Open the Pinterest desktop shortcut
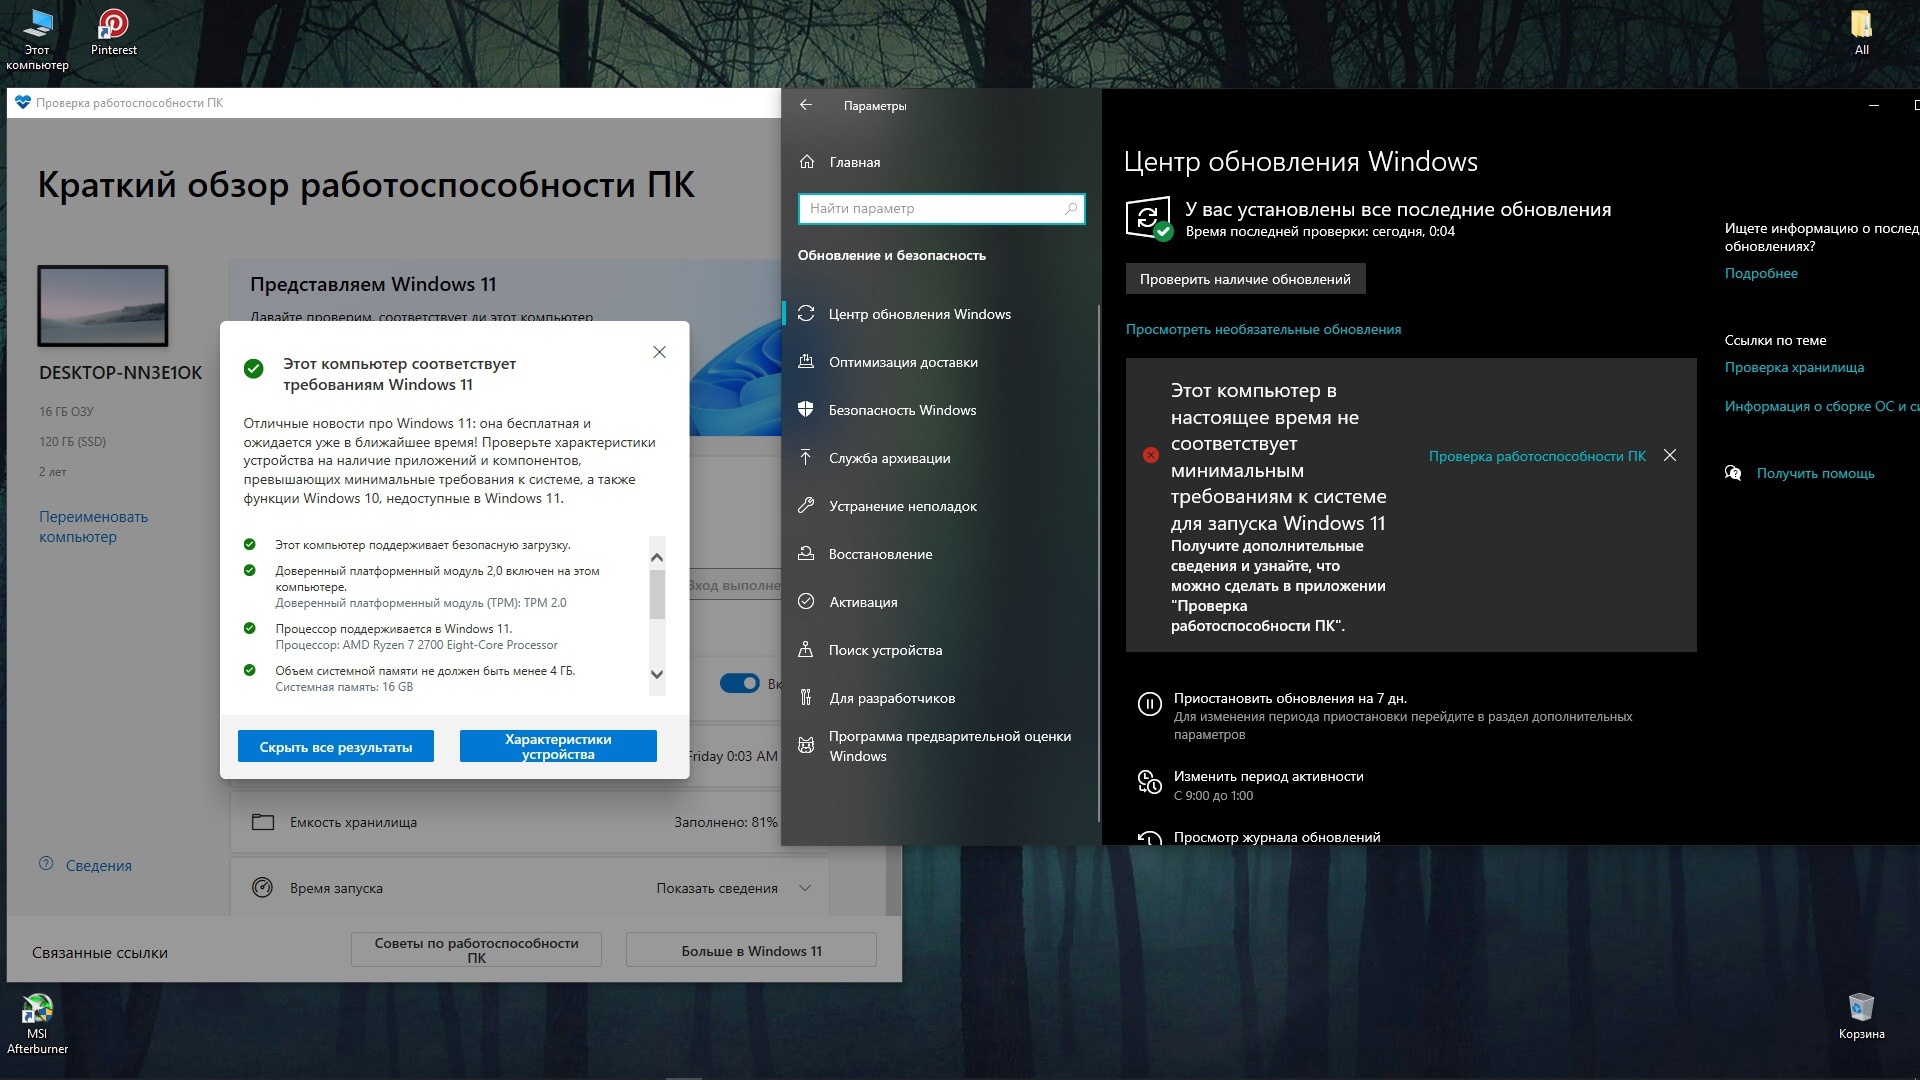The width and height of the screenshot is (1920, 1080). (x=113, y=32)
